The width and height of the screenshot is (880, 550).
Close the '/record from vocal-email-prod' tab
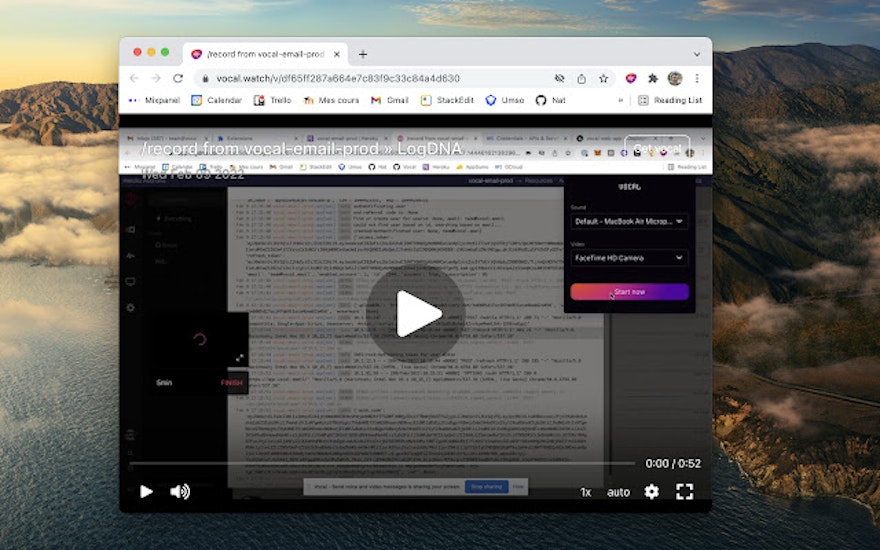click(336, 54)
